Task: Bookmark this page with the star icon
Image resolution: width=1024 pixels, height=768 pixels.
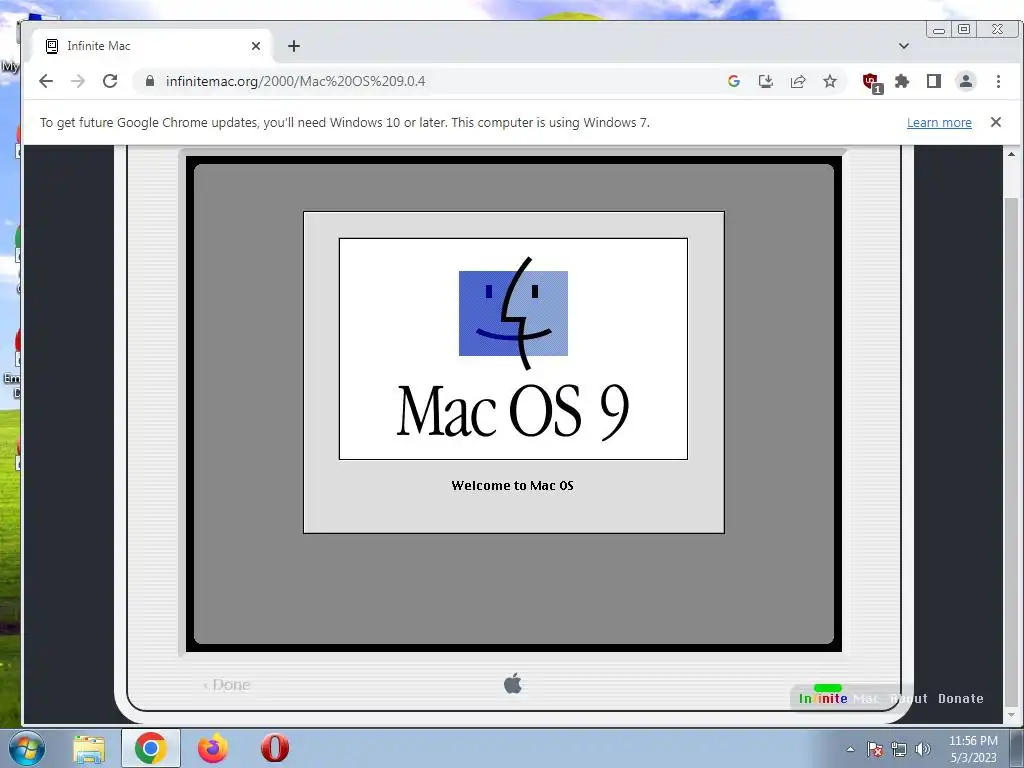Action: click(x=829, y=81)
